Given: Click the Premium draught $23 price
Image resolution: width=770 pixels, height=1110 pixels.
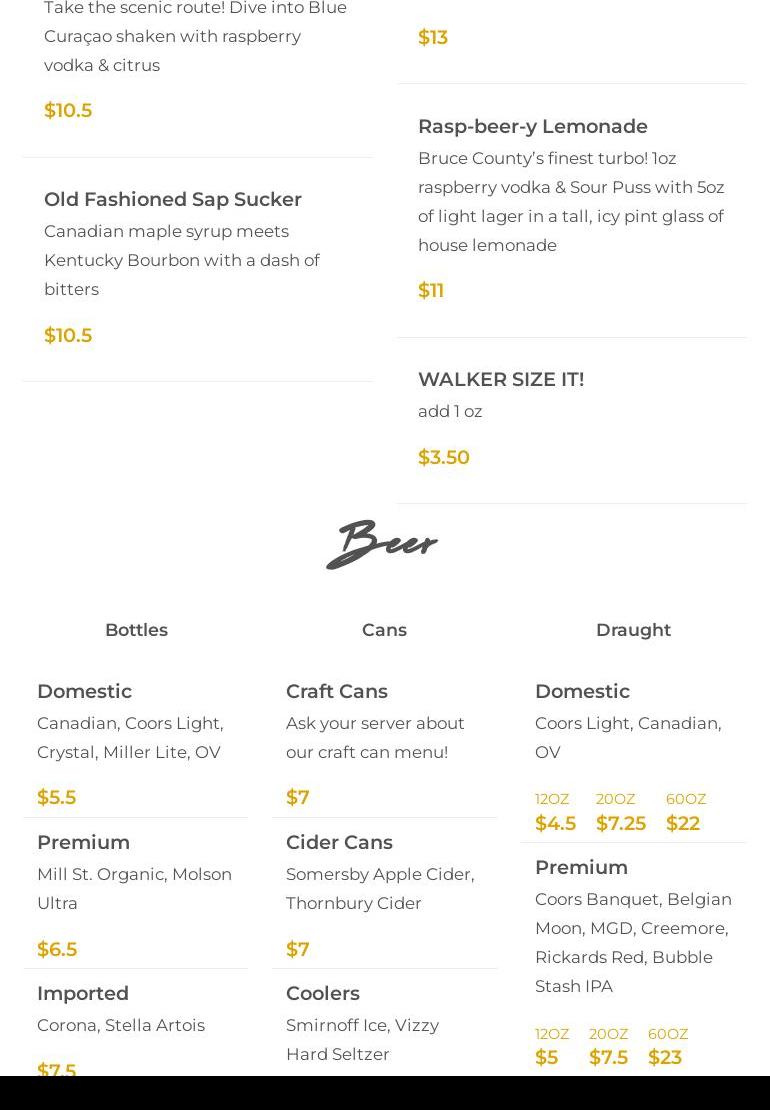Looking at the screenshot, I should click(x=665, y=1058).
